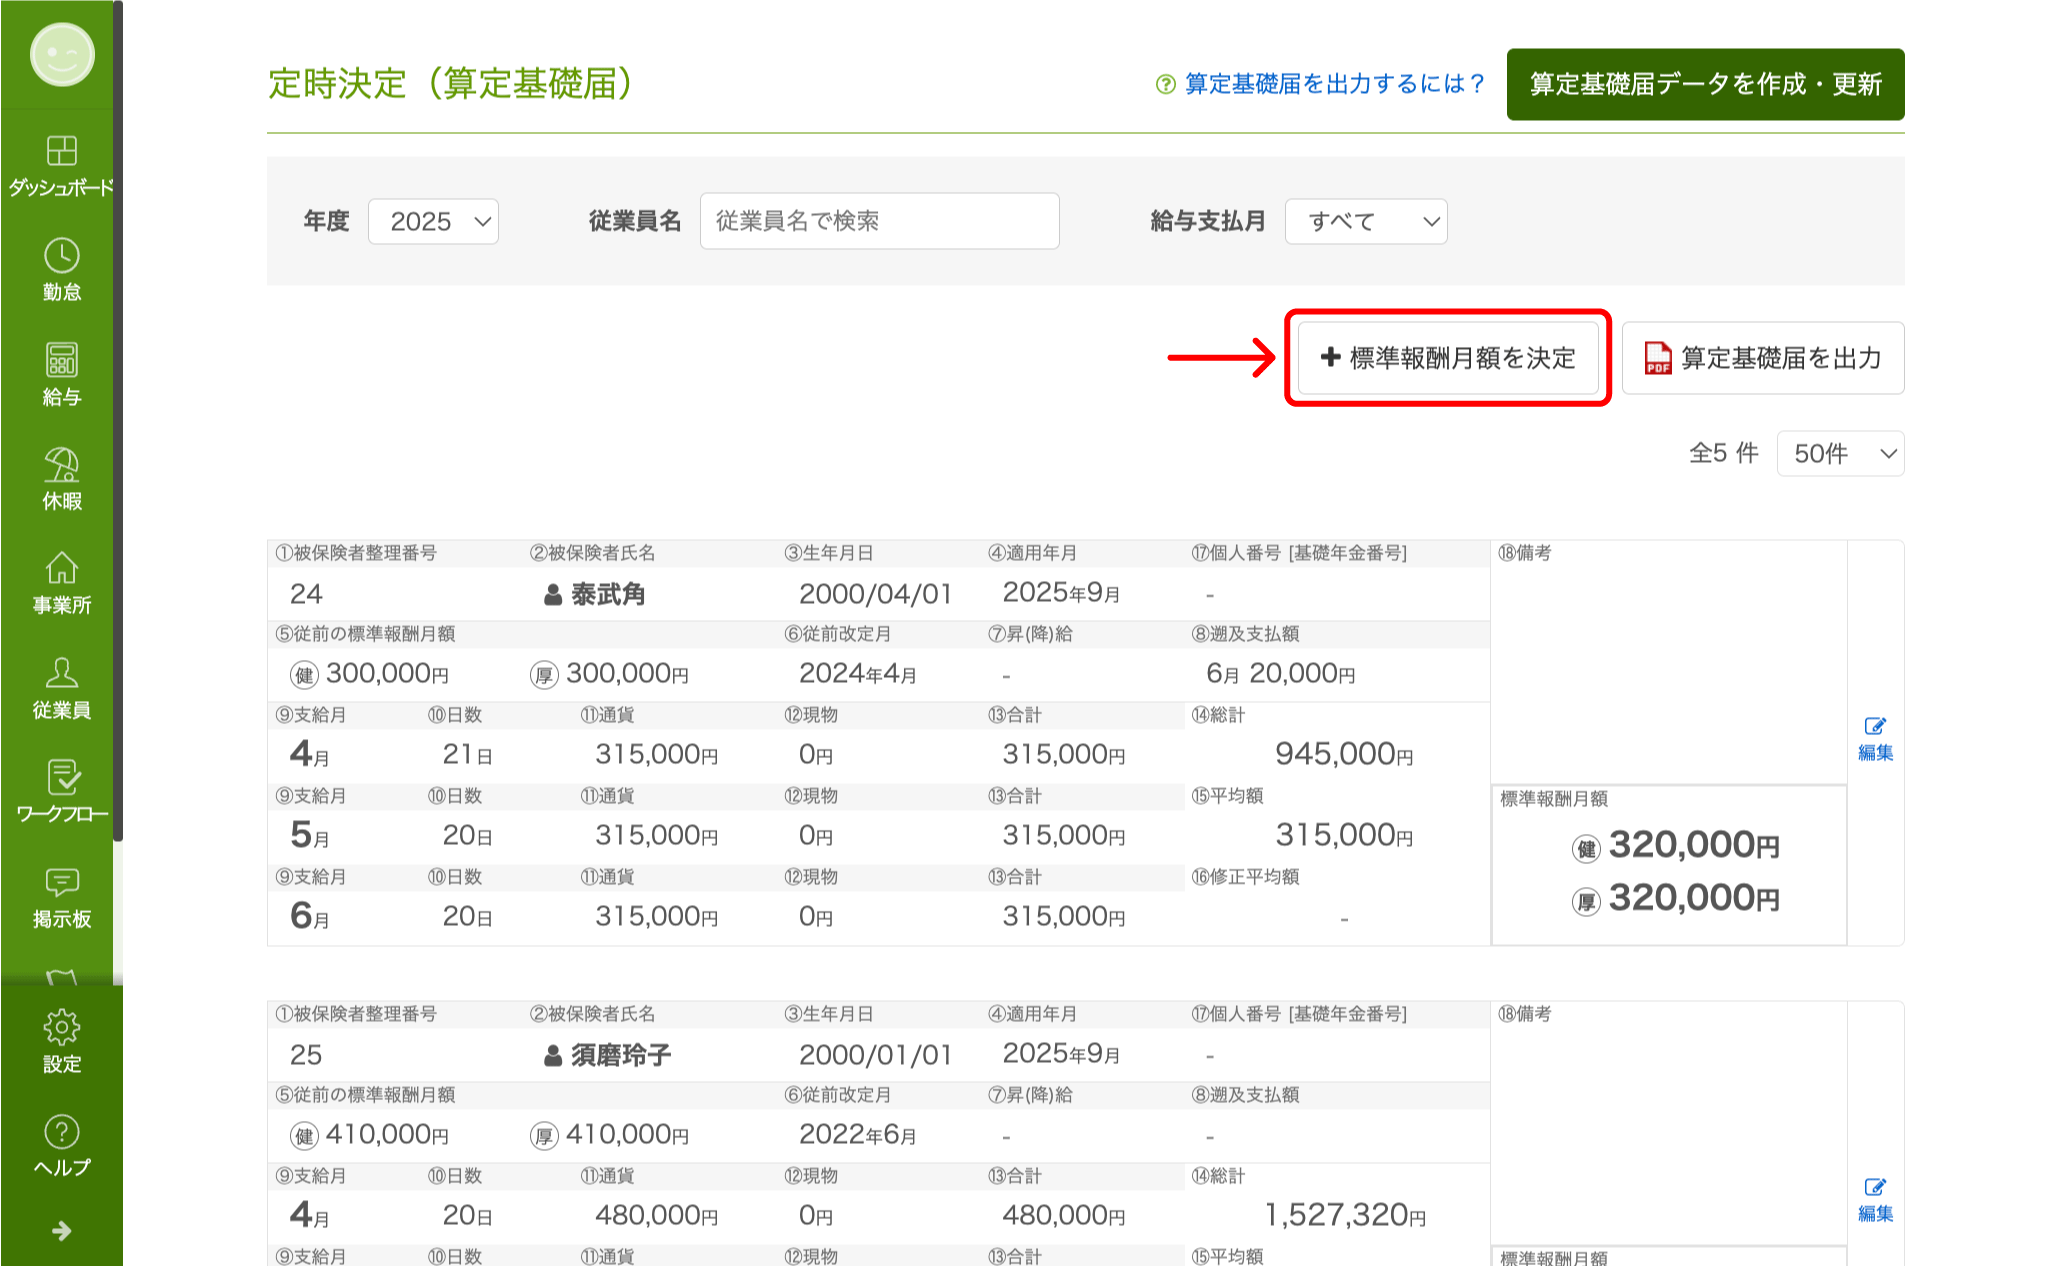Expand 給与支払月 すべて dropdown
Image resolution: width=2048 pixels, height=1266 pixels.
1365,221
